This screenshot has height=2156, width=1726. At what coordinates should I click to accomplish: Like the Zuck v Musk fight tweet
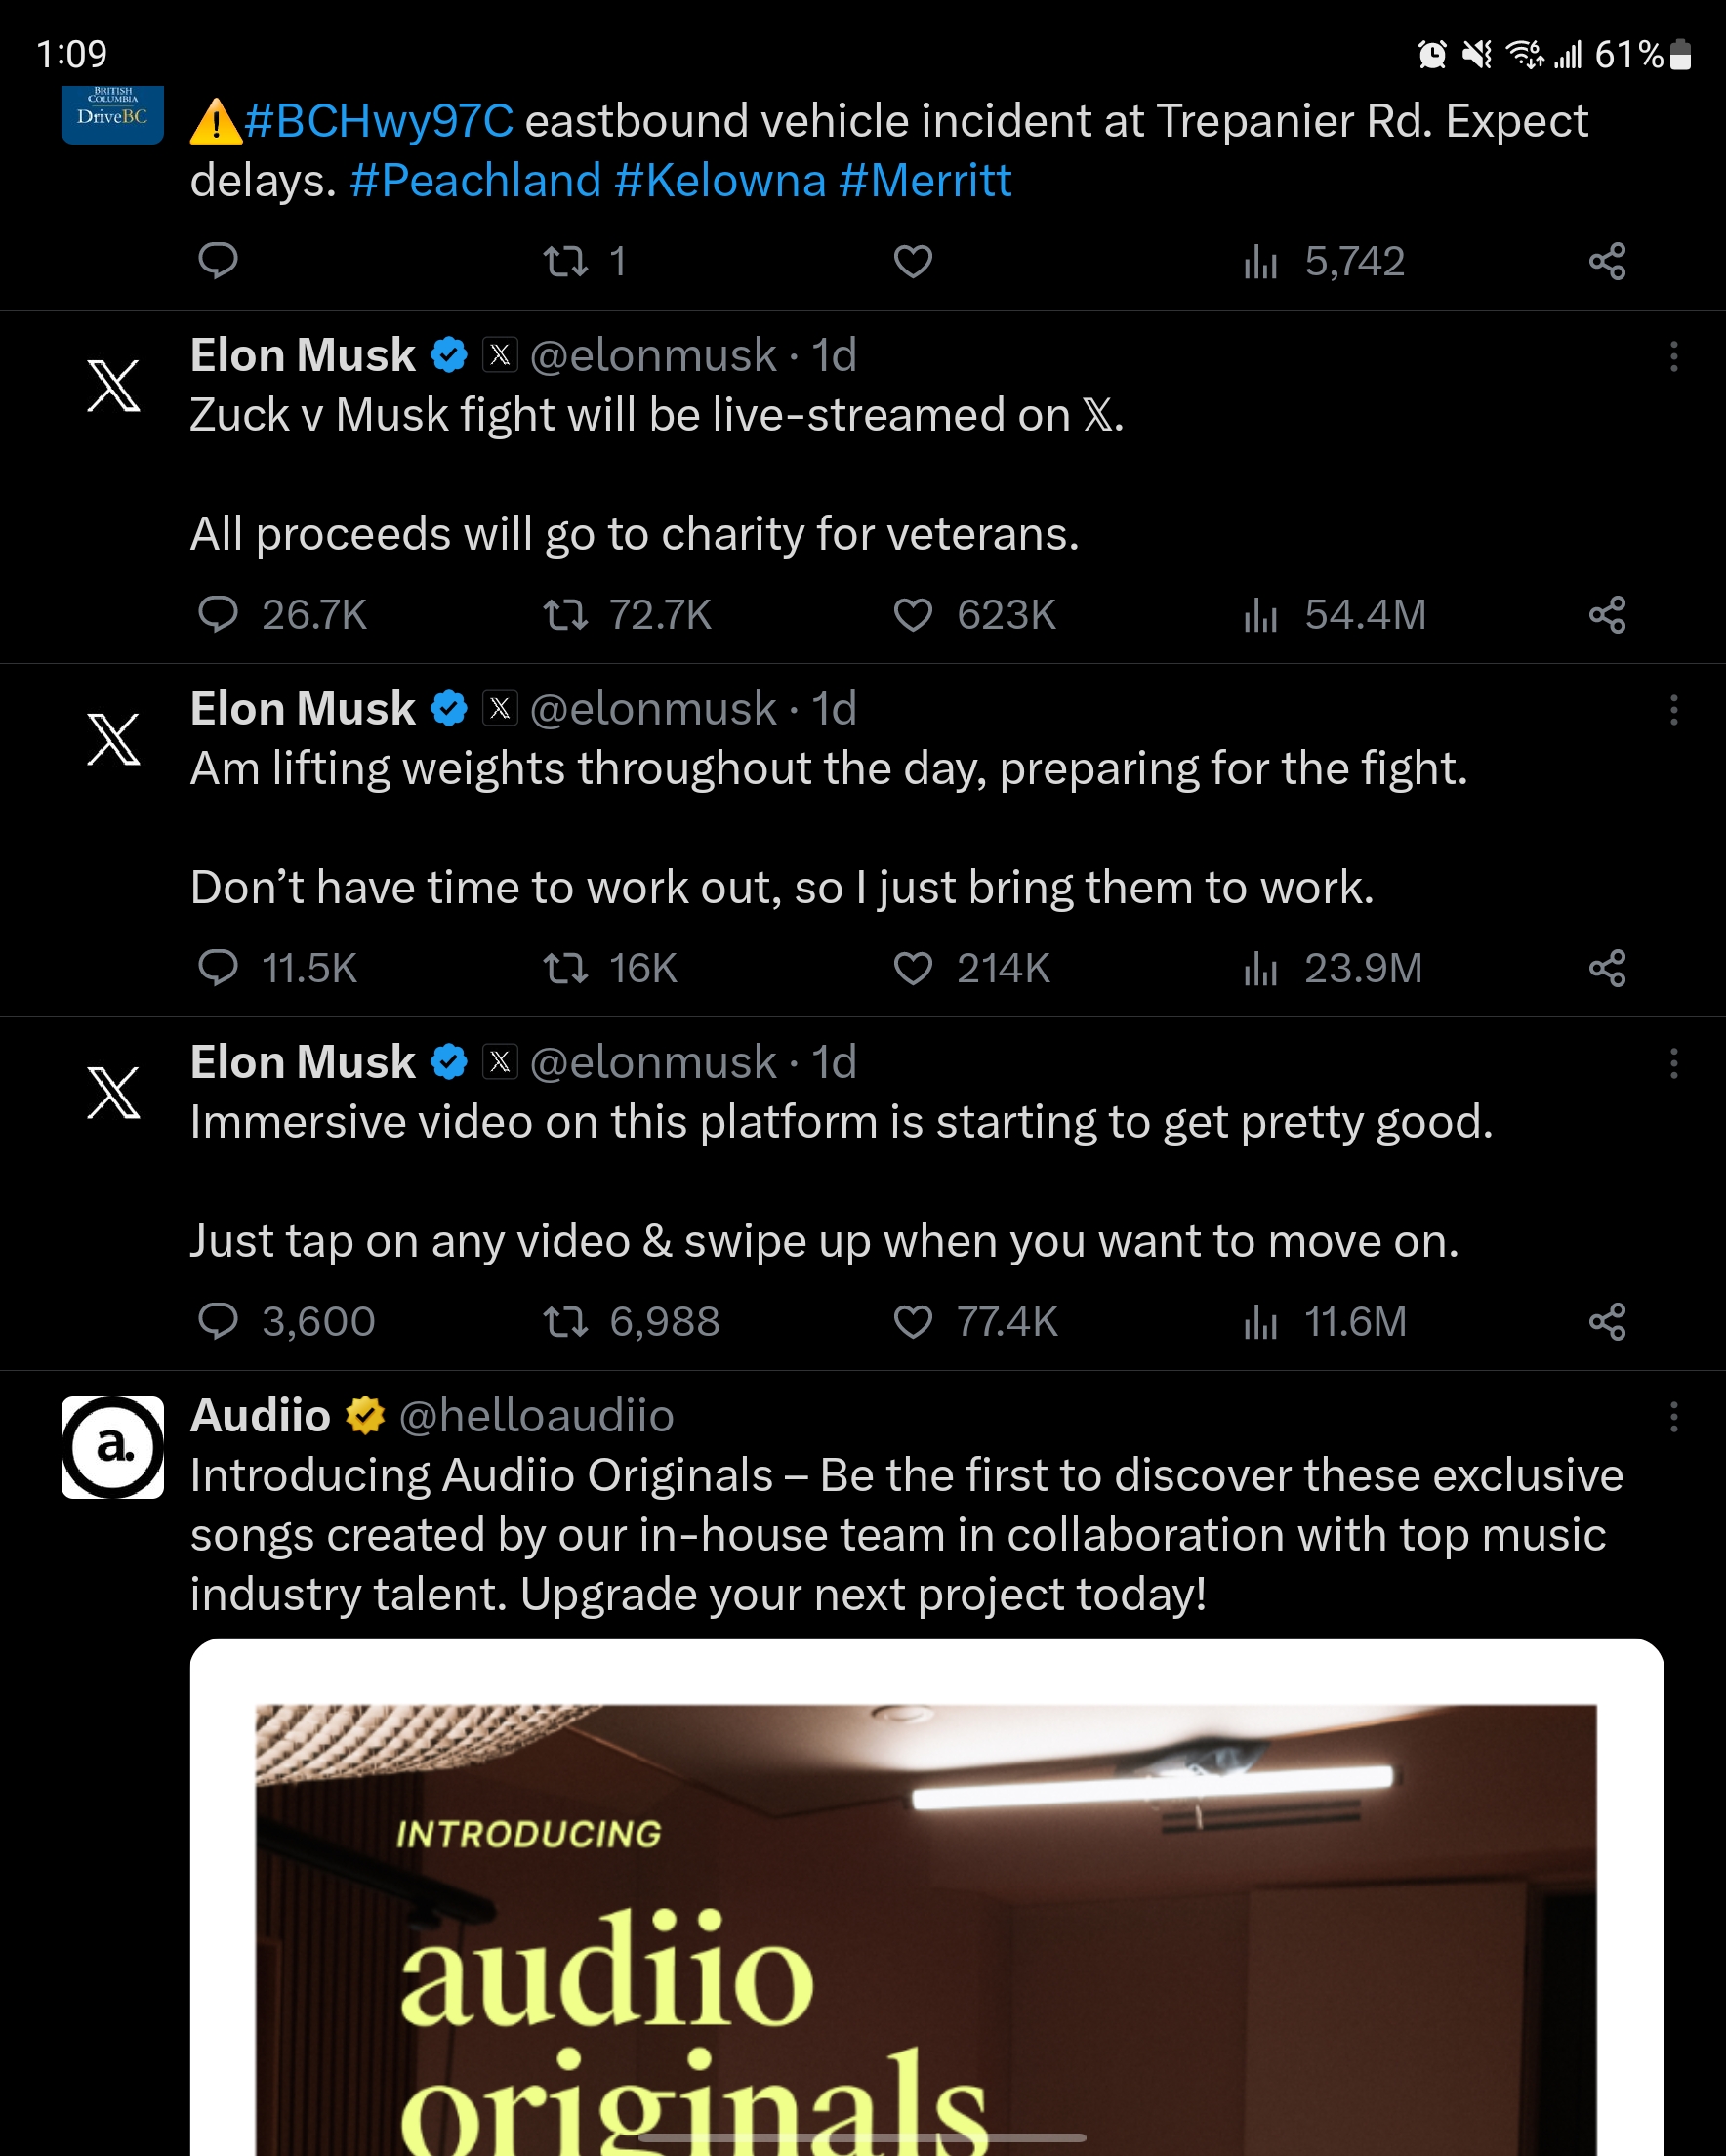point(912,615)
